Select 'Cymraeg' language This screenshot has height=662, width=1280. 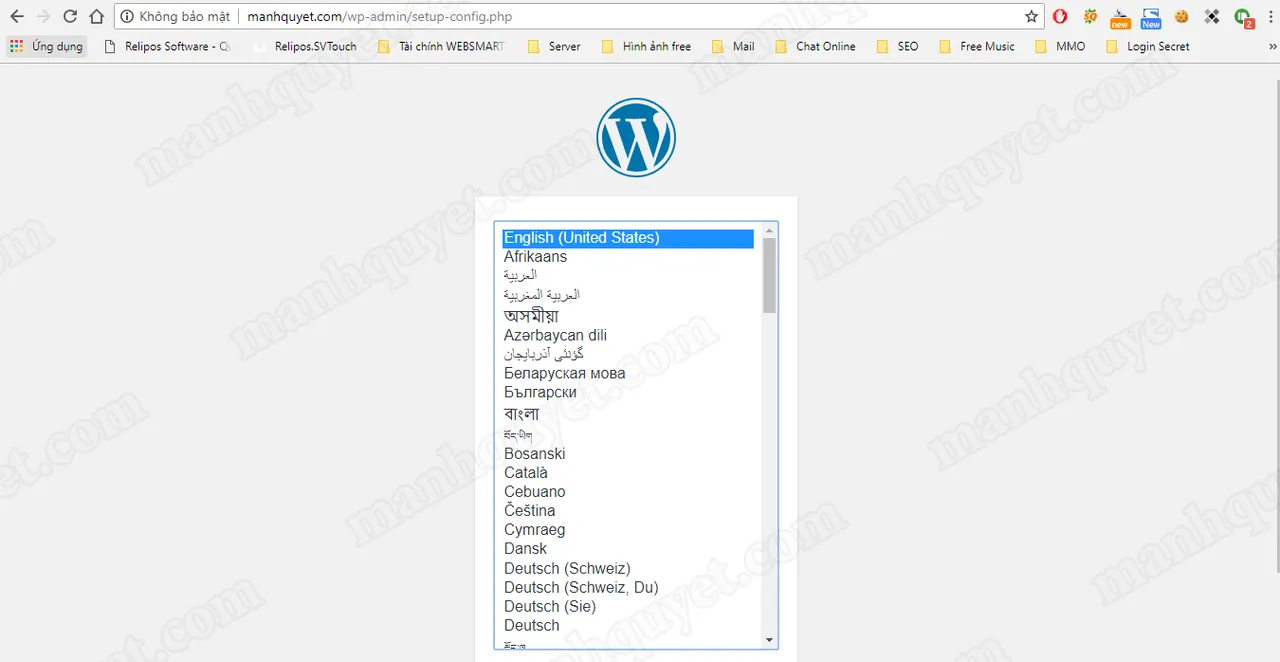[628, 530]
